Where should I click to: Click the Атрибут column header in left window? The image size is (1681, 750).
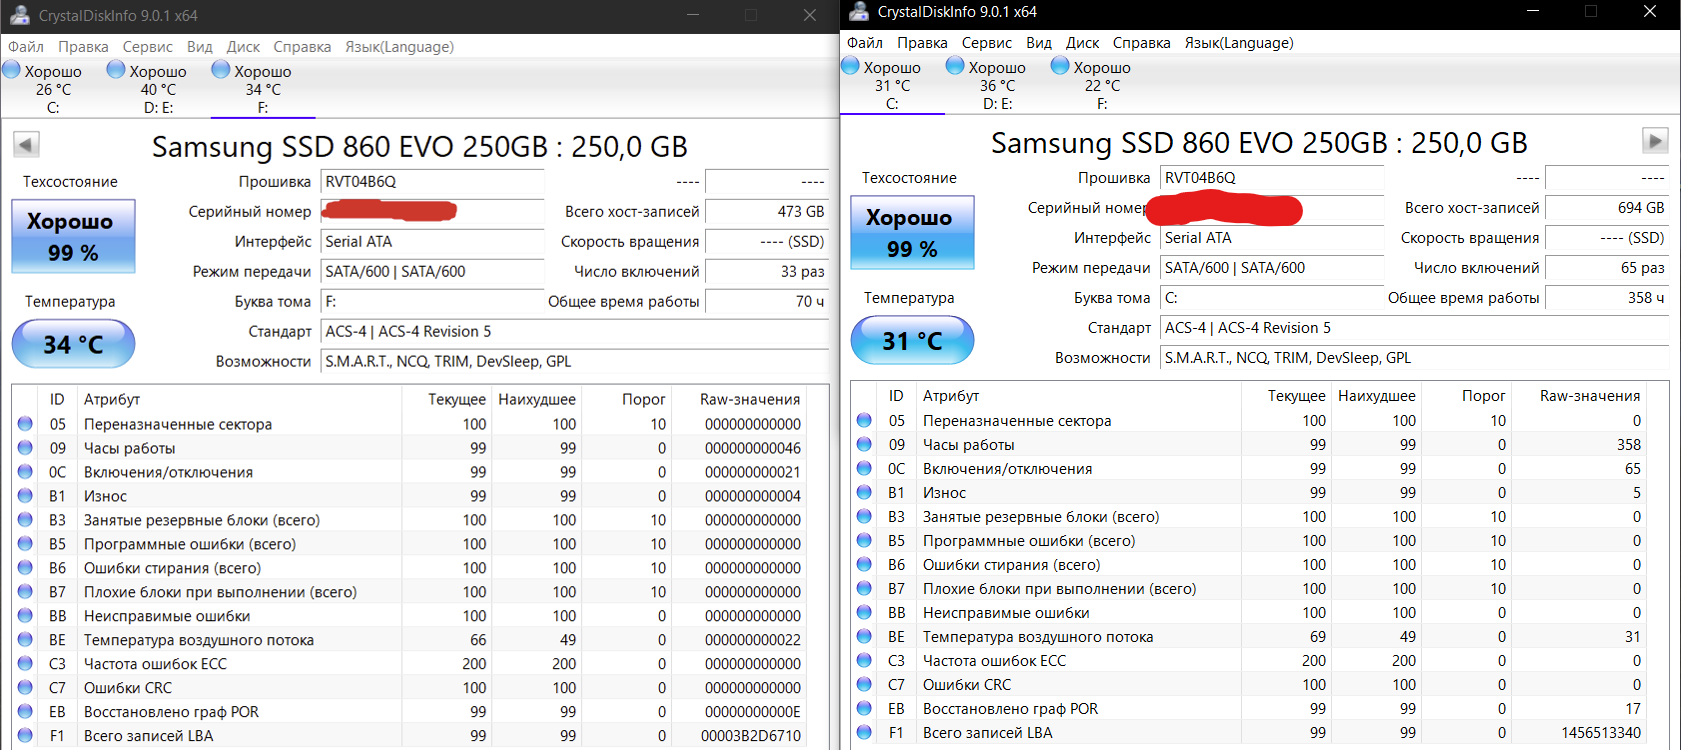pyautogui.click(x=112, y=399)
